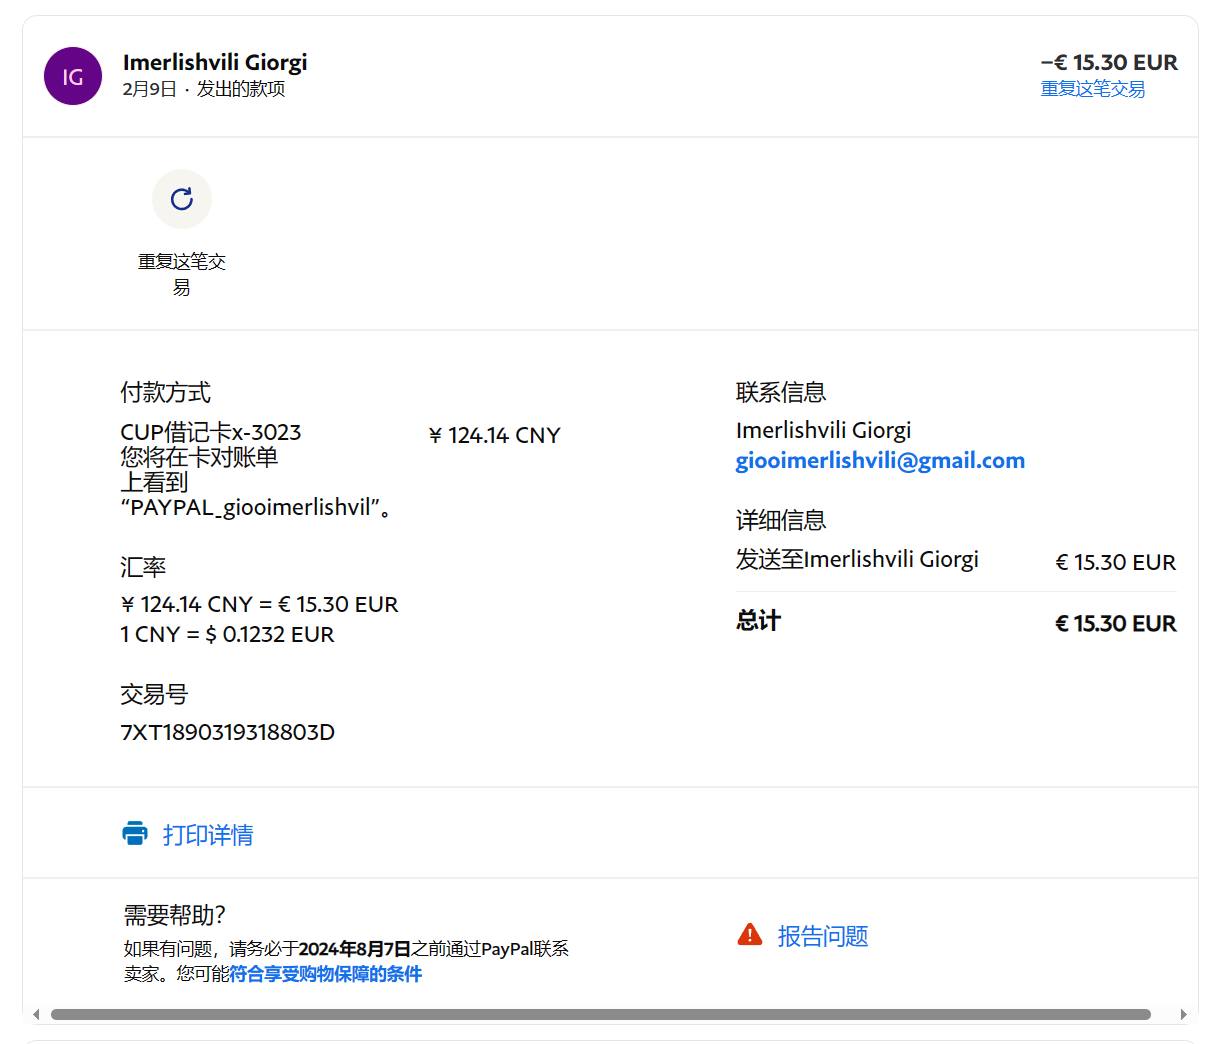This screenshot has height=1044, width=1227.
Task: Click the red warning triangle icon
Action: [749, 935]
